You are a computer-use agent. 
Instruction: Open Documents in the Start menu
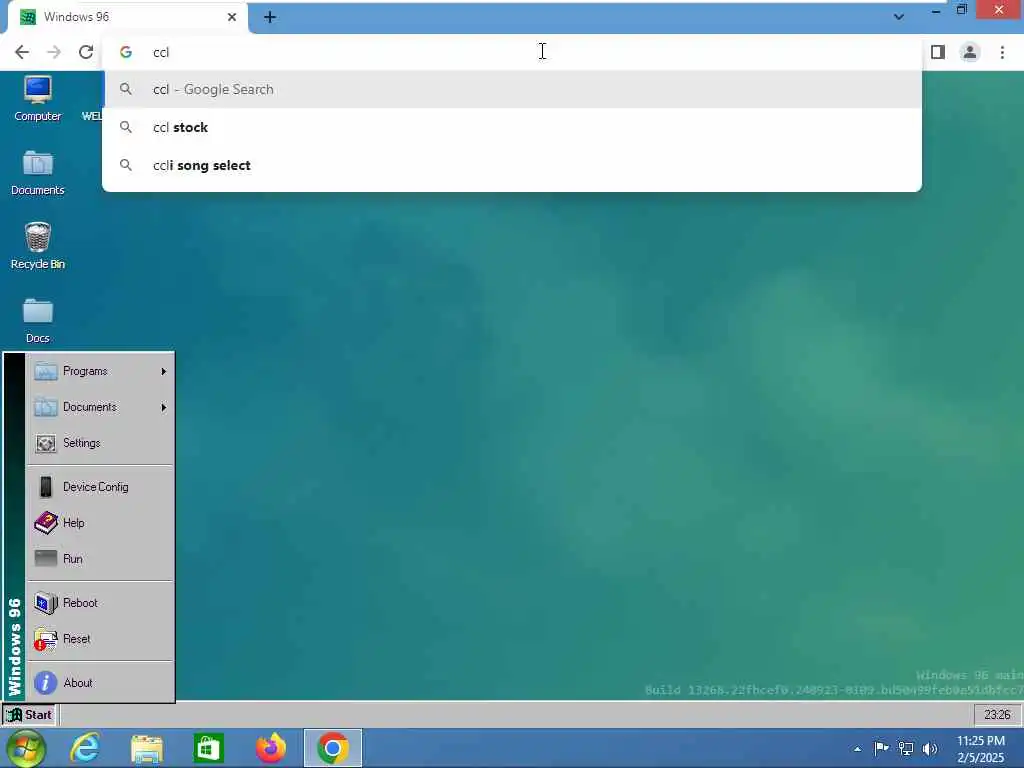coord(99,407)
